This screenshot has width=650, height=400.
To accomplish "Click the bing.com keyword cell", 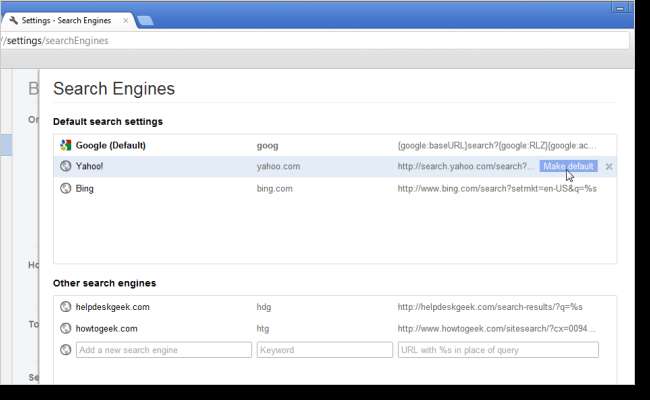I will [x=274, y=189].
